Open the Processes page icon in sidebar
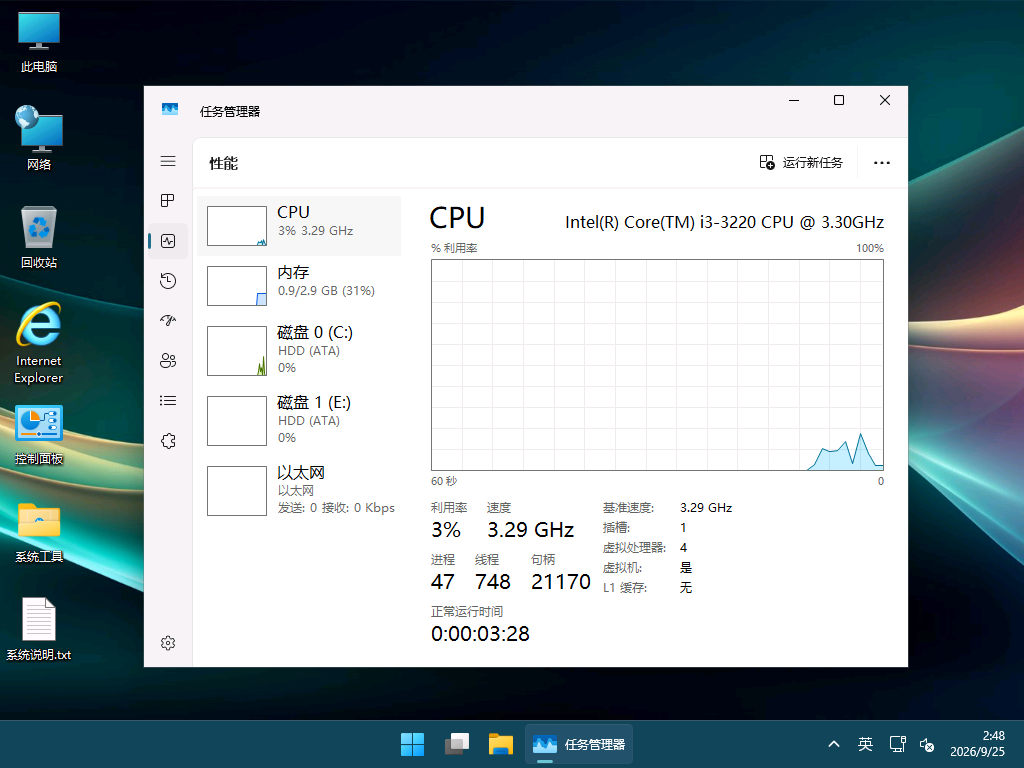Screen dimensions: 1024x768 pyautogui.click(x=168, y=200)
